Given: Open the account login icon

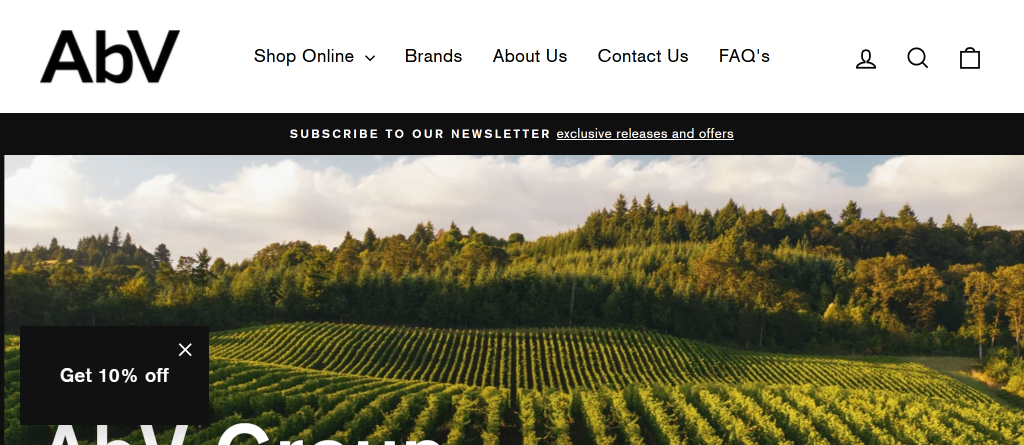Looking at the screenshot, I should [x=865, y=58].
